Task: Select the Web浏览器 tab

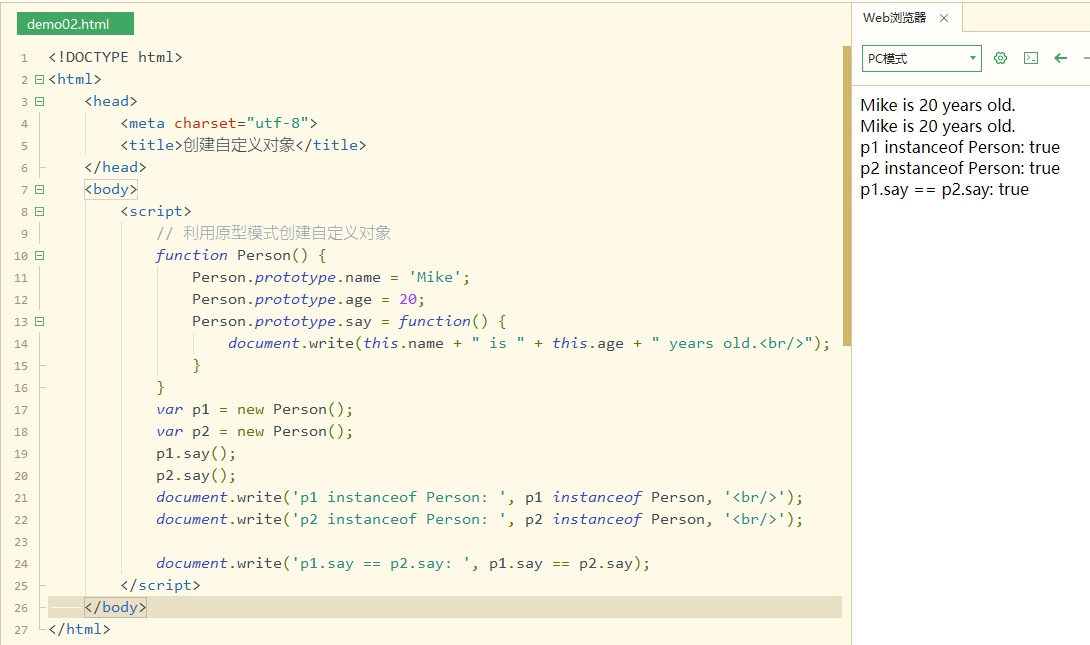Action: [x=895, y=18]
